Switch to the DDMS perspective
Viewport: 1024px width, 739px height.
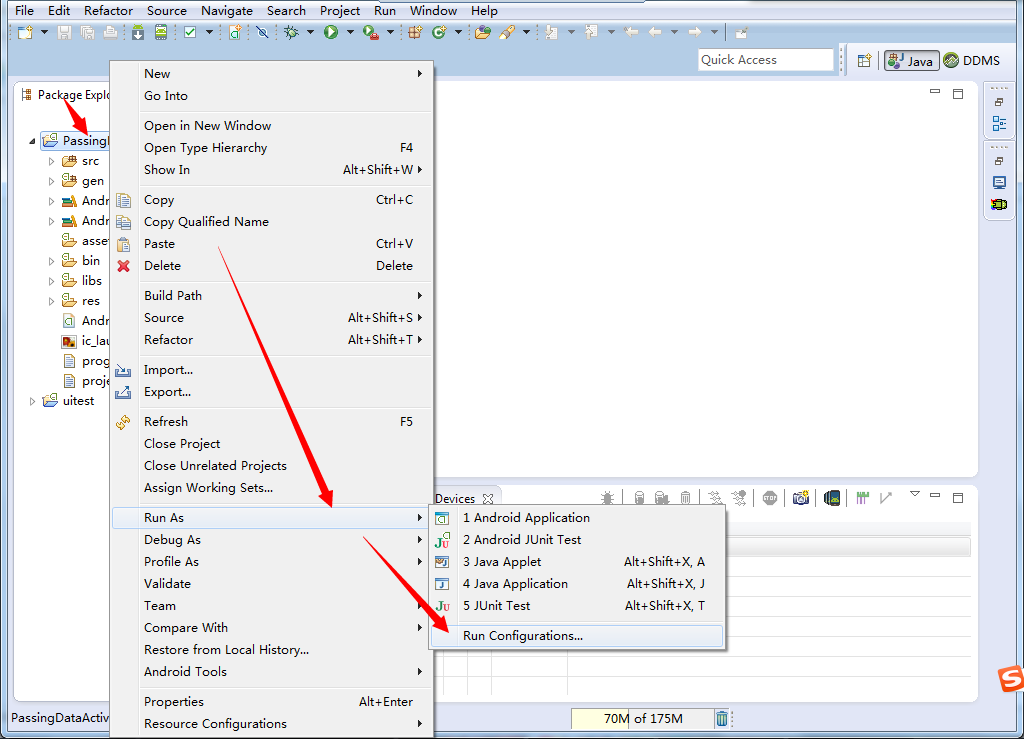[972, 61]
